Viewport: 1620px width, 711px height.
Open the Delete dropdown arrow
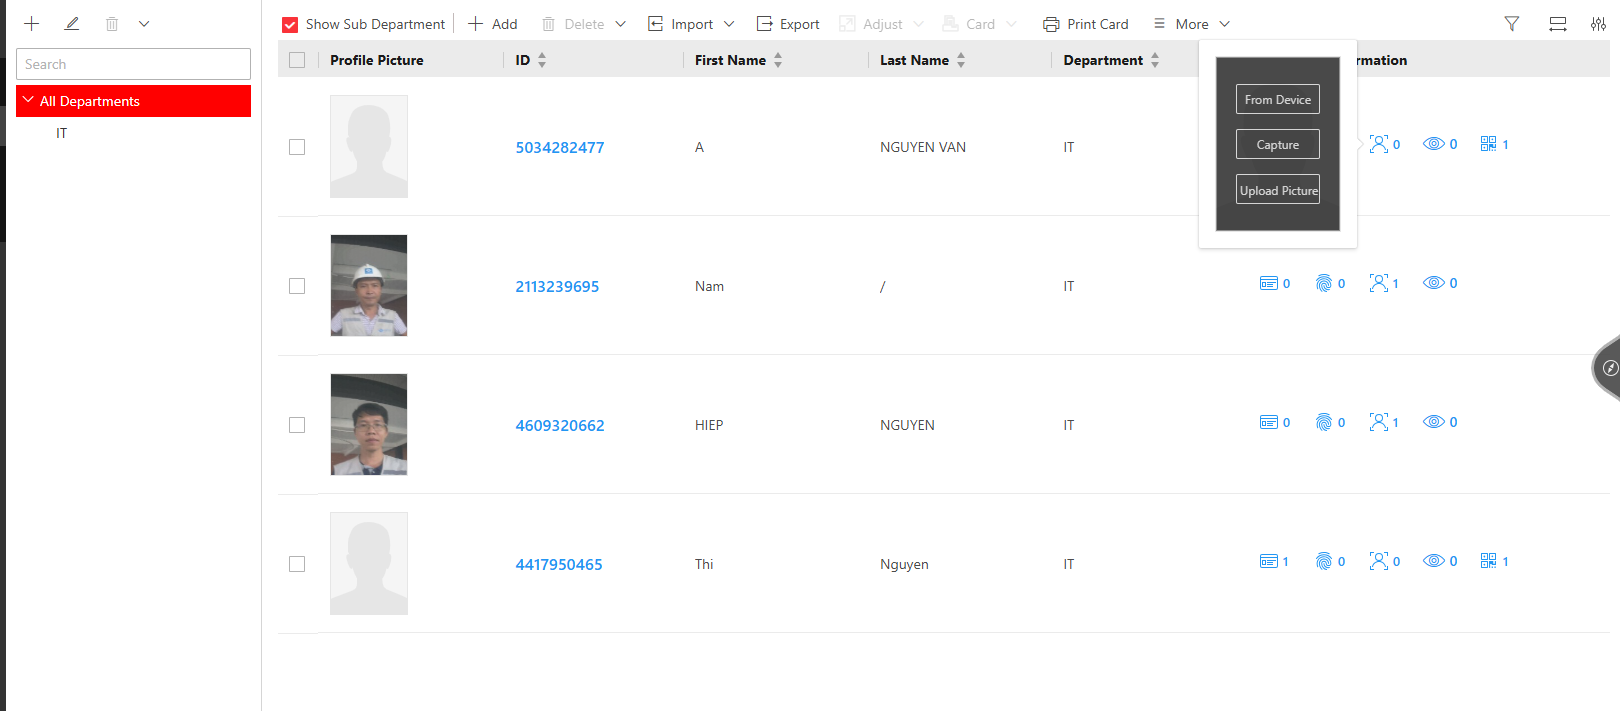coord(620,24)
